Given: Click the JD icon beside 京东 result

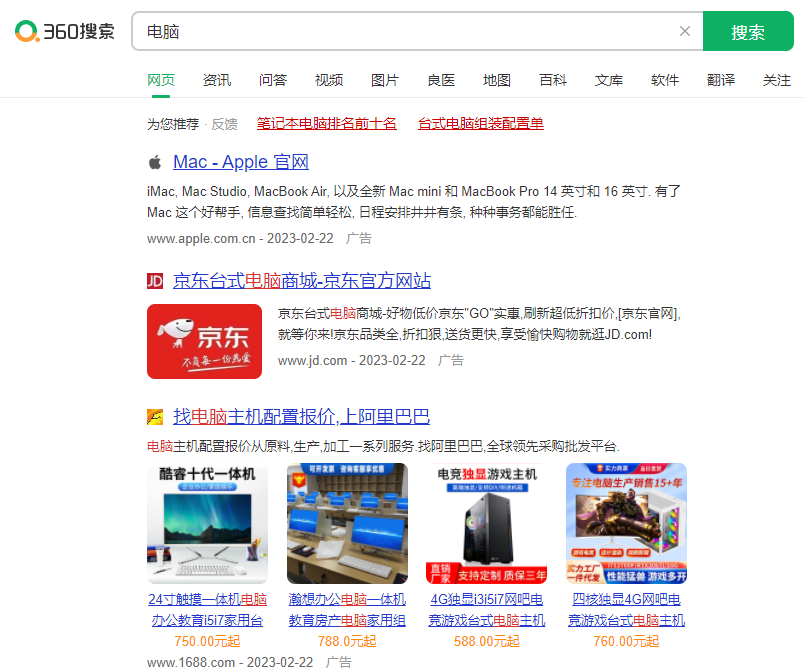Looking at the screenshot, I should point(155,281).
